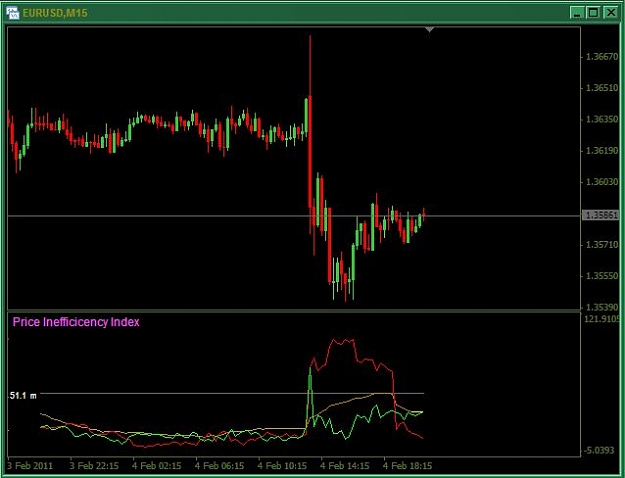Click the 1.35710 price scale value
This screenshot has width=625, height=478.
pyautogui.click(x=602, y=244)
